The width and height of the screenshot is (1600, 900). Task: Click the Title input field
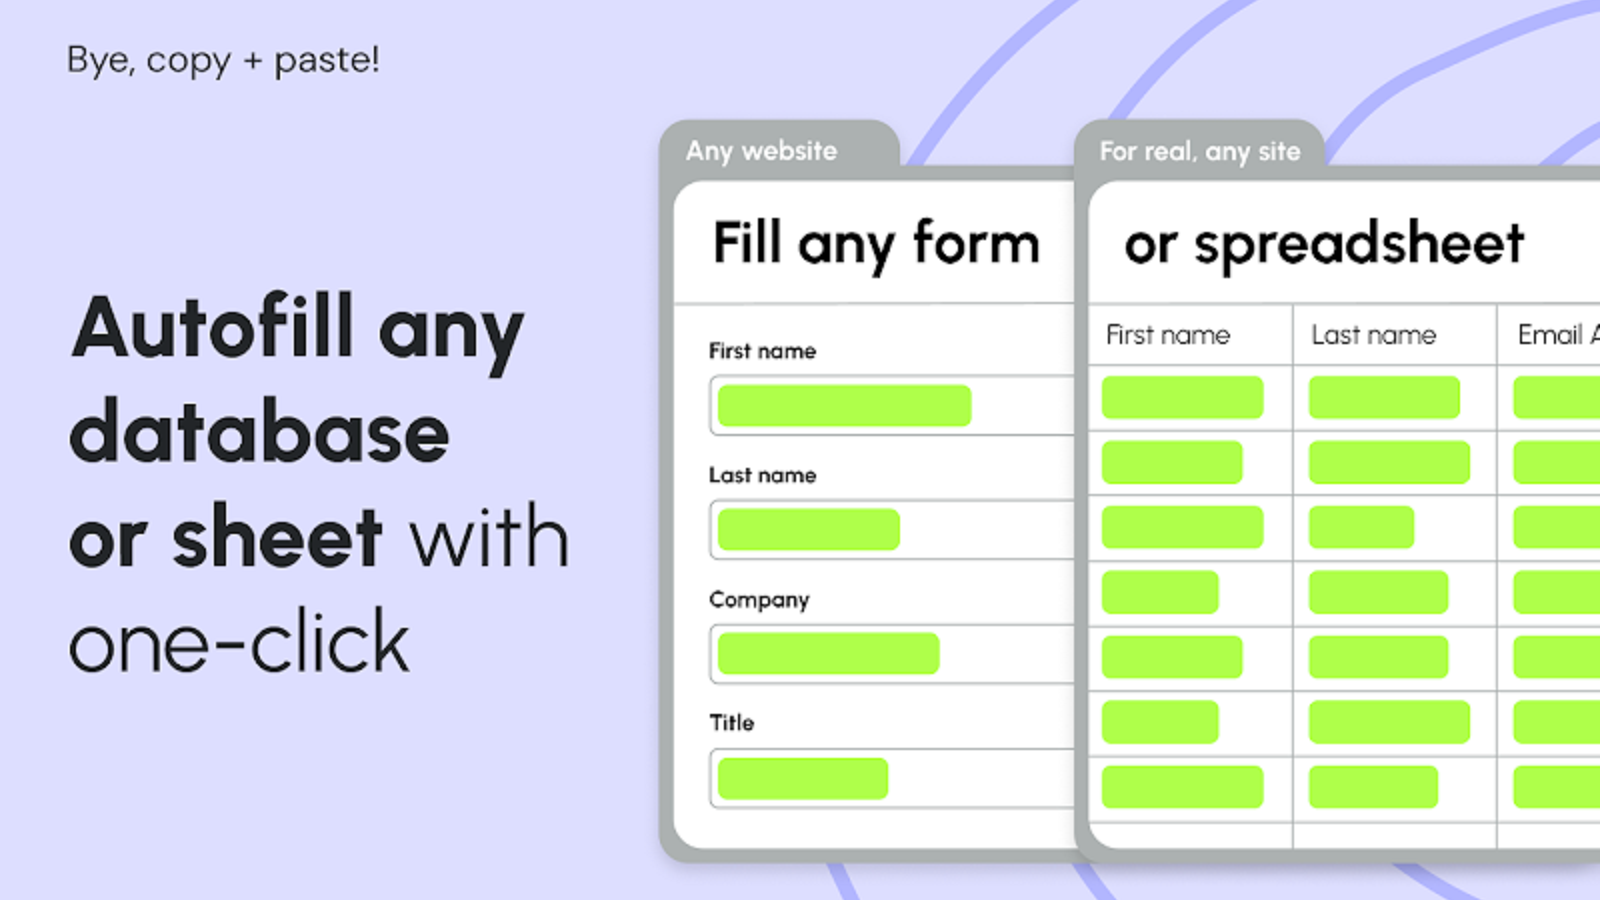point(892,778)
